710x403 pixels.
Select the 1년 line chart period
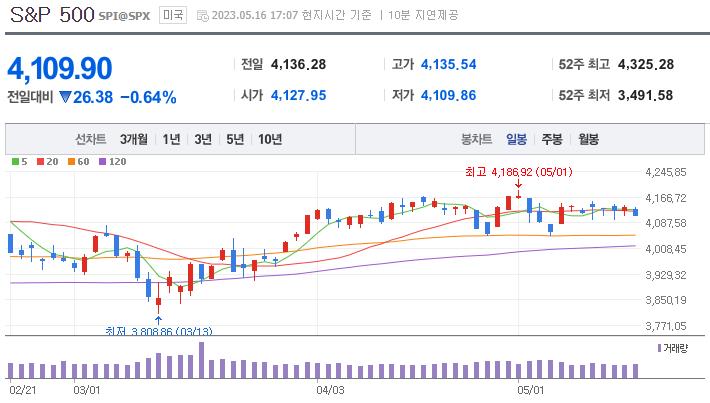[172, 139]
